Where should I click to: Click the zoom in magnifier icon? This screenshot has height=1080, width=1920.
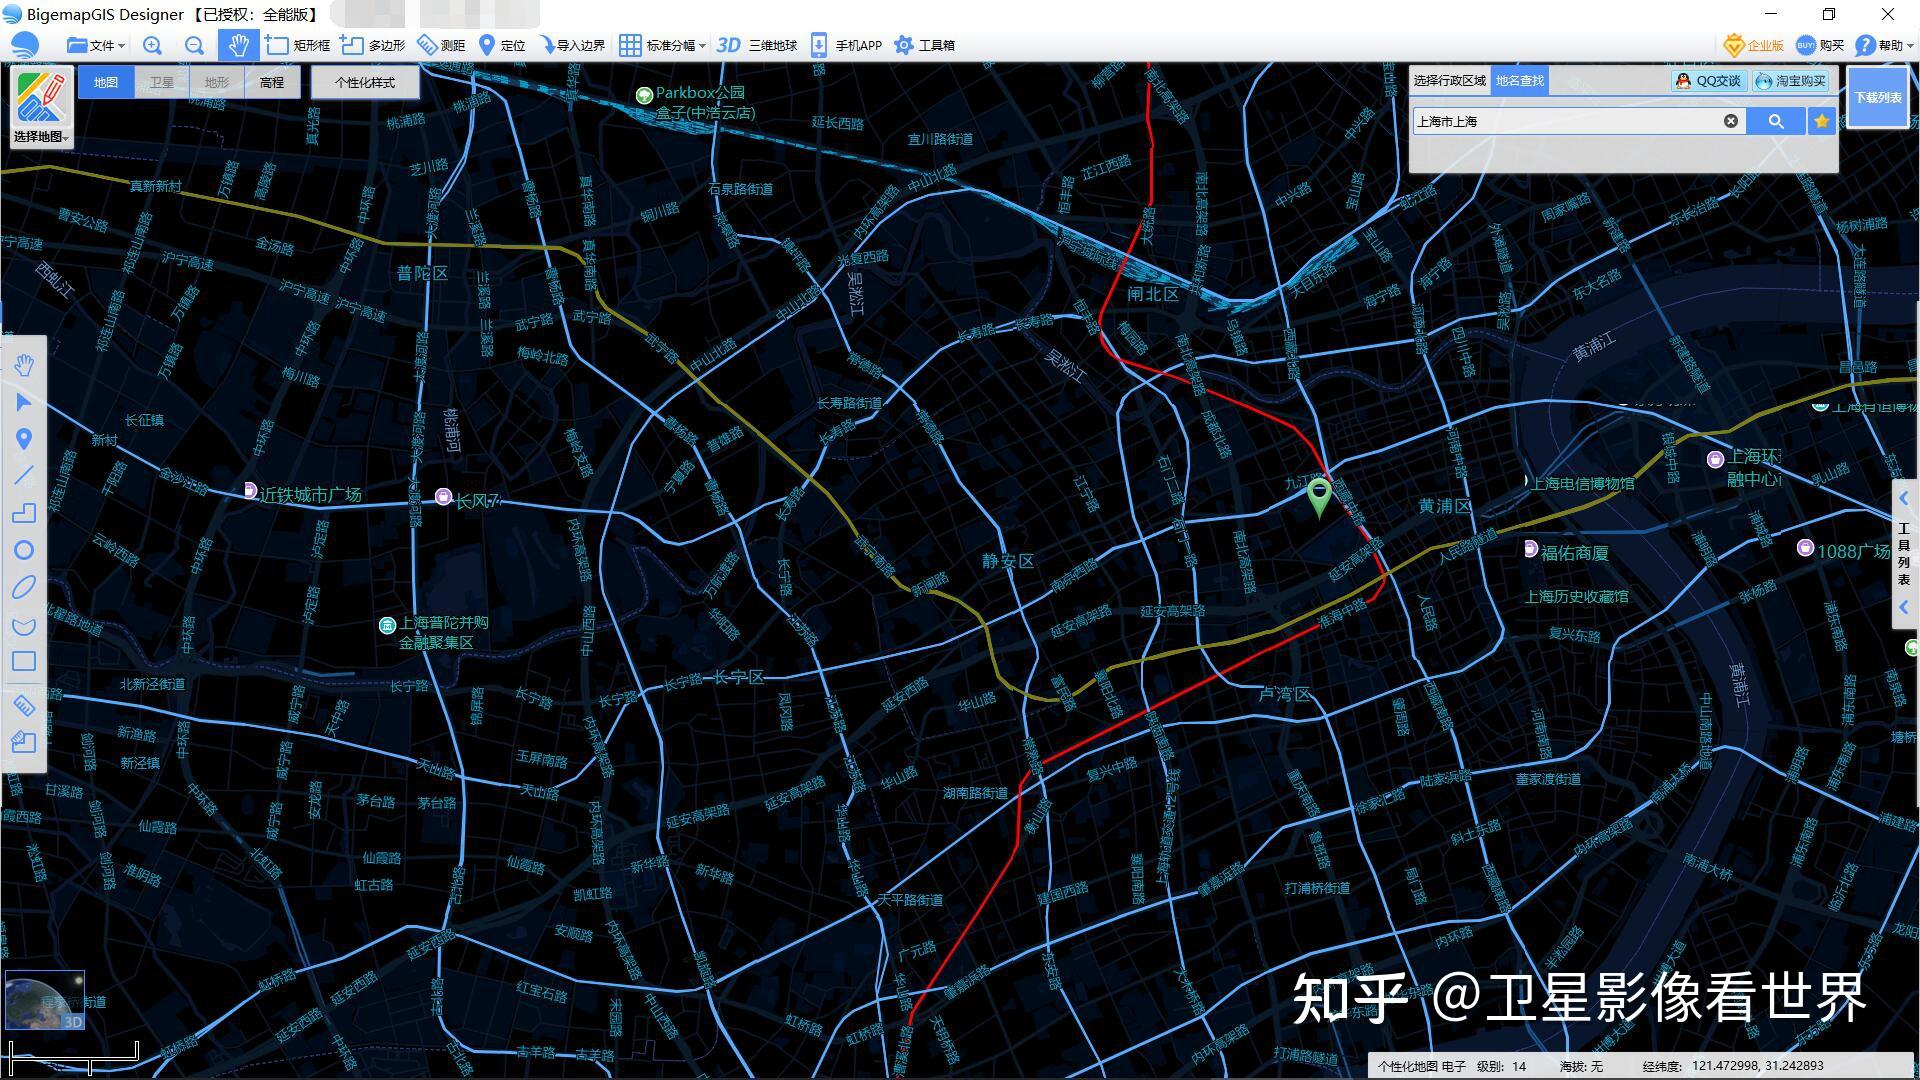[152, 45]
